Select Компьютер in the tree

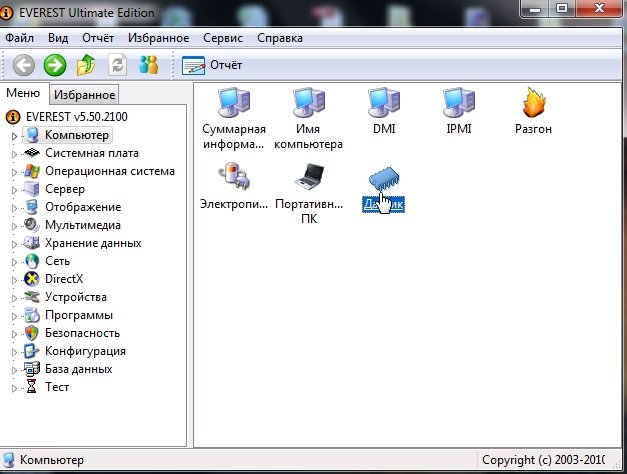tap(67, 135)
